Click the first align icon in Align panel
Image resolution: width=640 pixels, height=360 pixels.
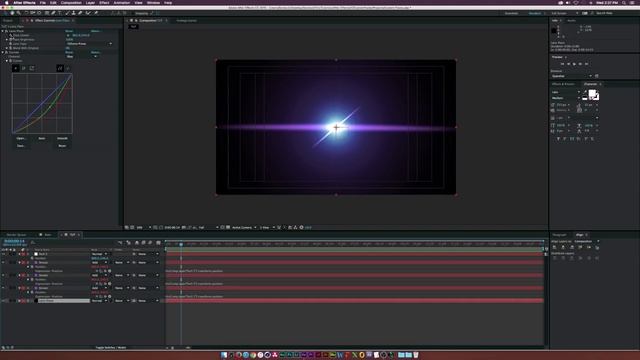554,247
